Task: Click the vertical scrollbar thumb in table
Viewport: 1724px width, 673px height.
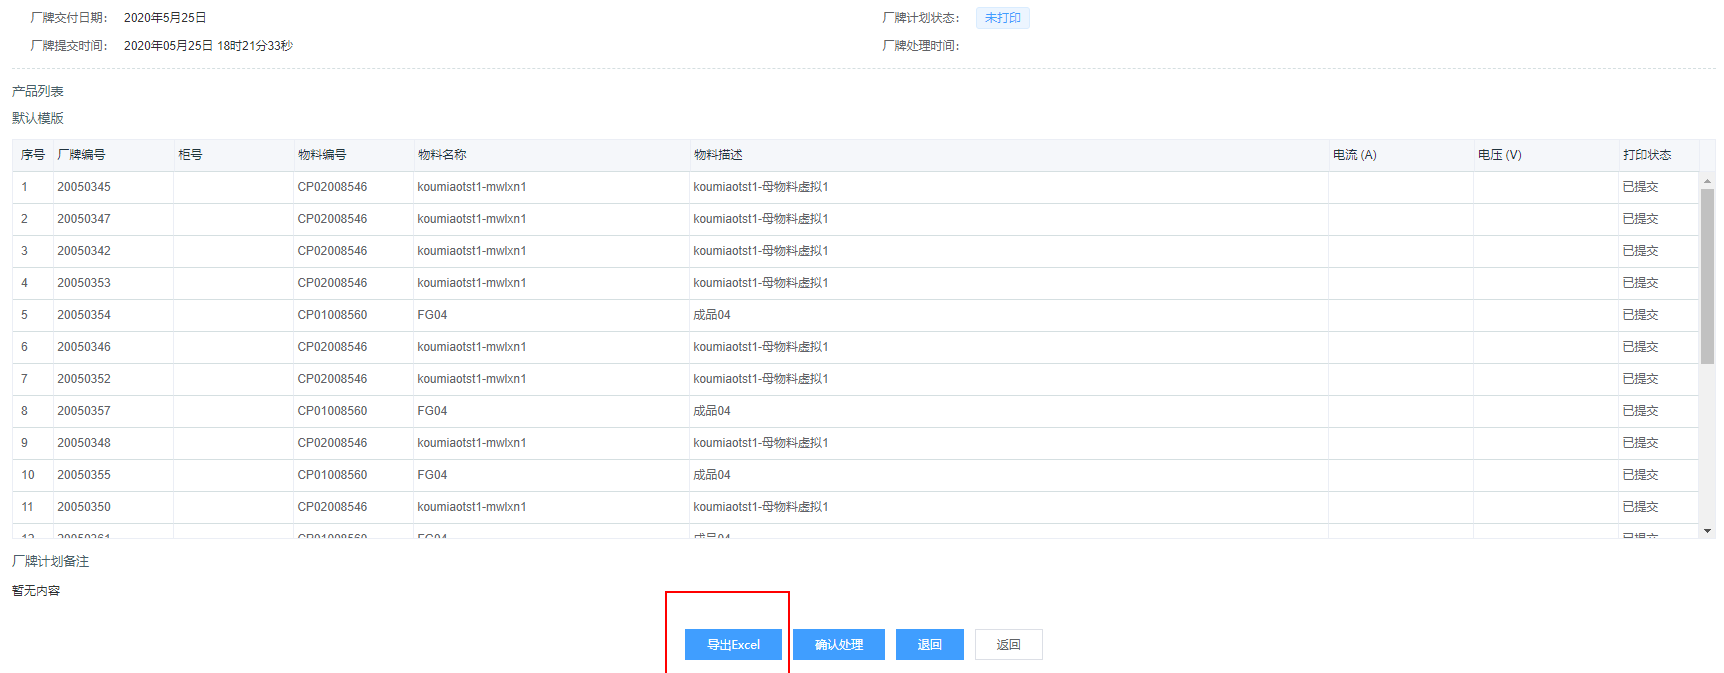Action: (x=1707, y=275)
